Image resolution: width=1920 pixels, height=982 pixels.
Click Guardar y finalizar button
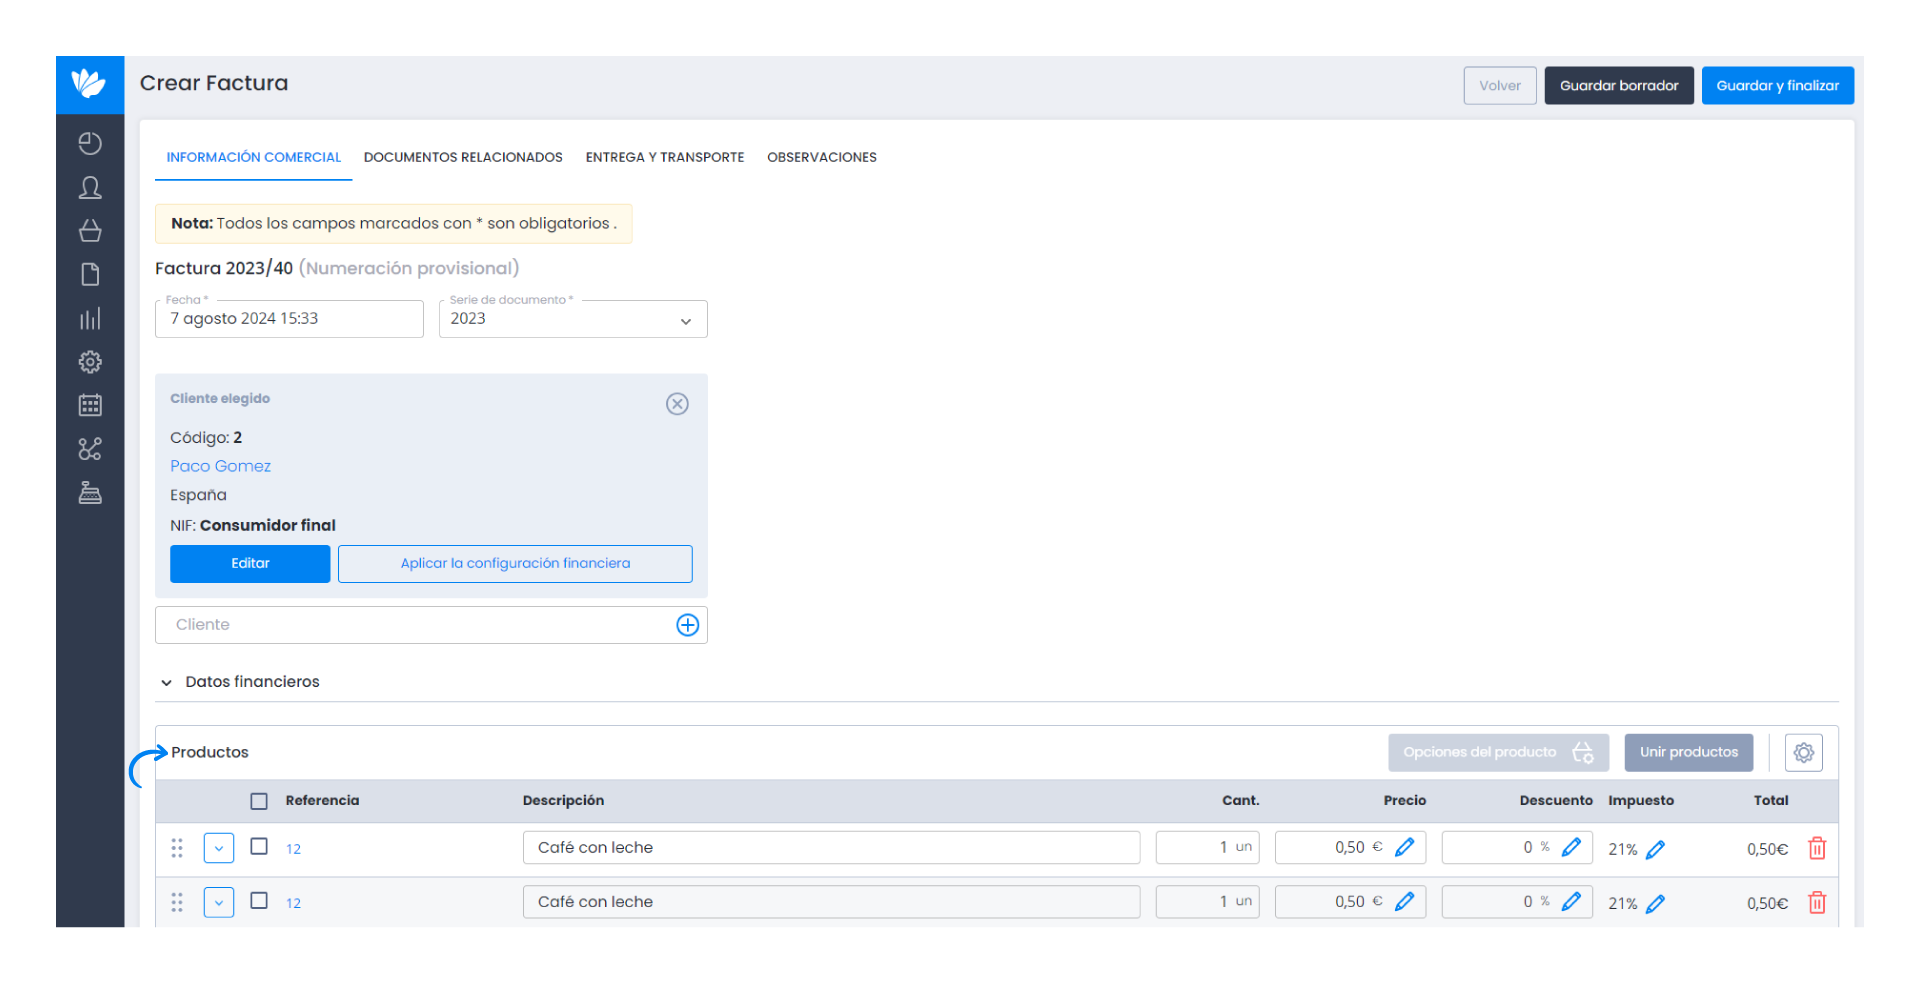(1778, 85)
